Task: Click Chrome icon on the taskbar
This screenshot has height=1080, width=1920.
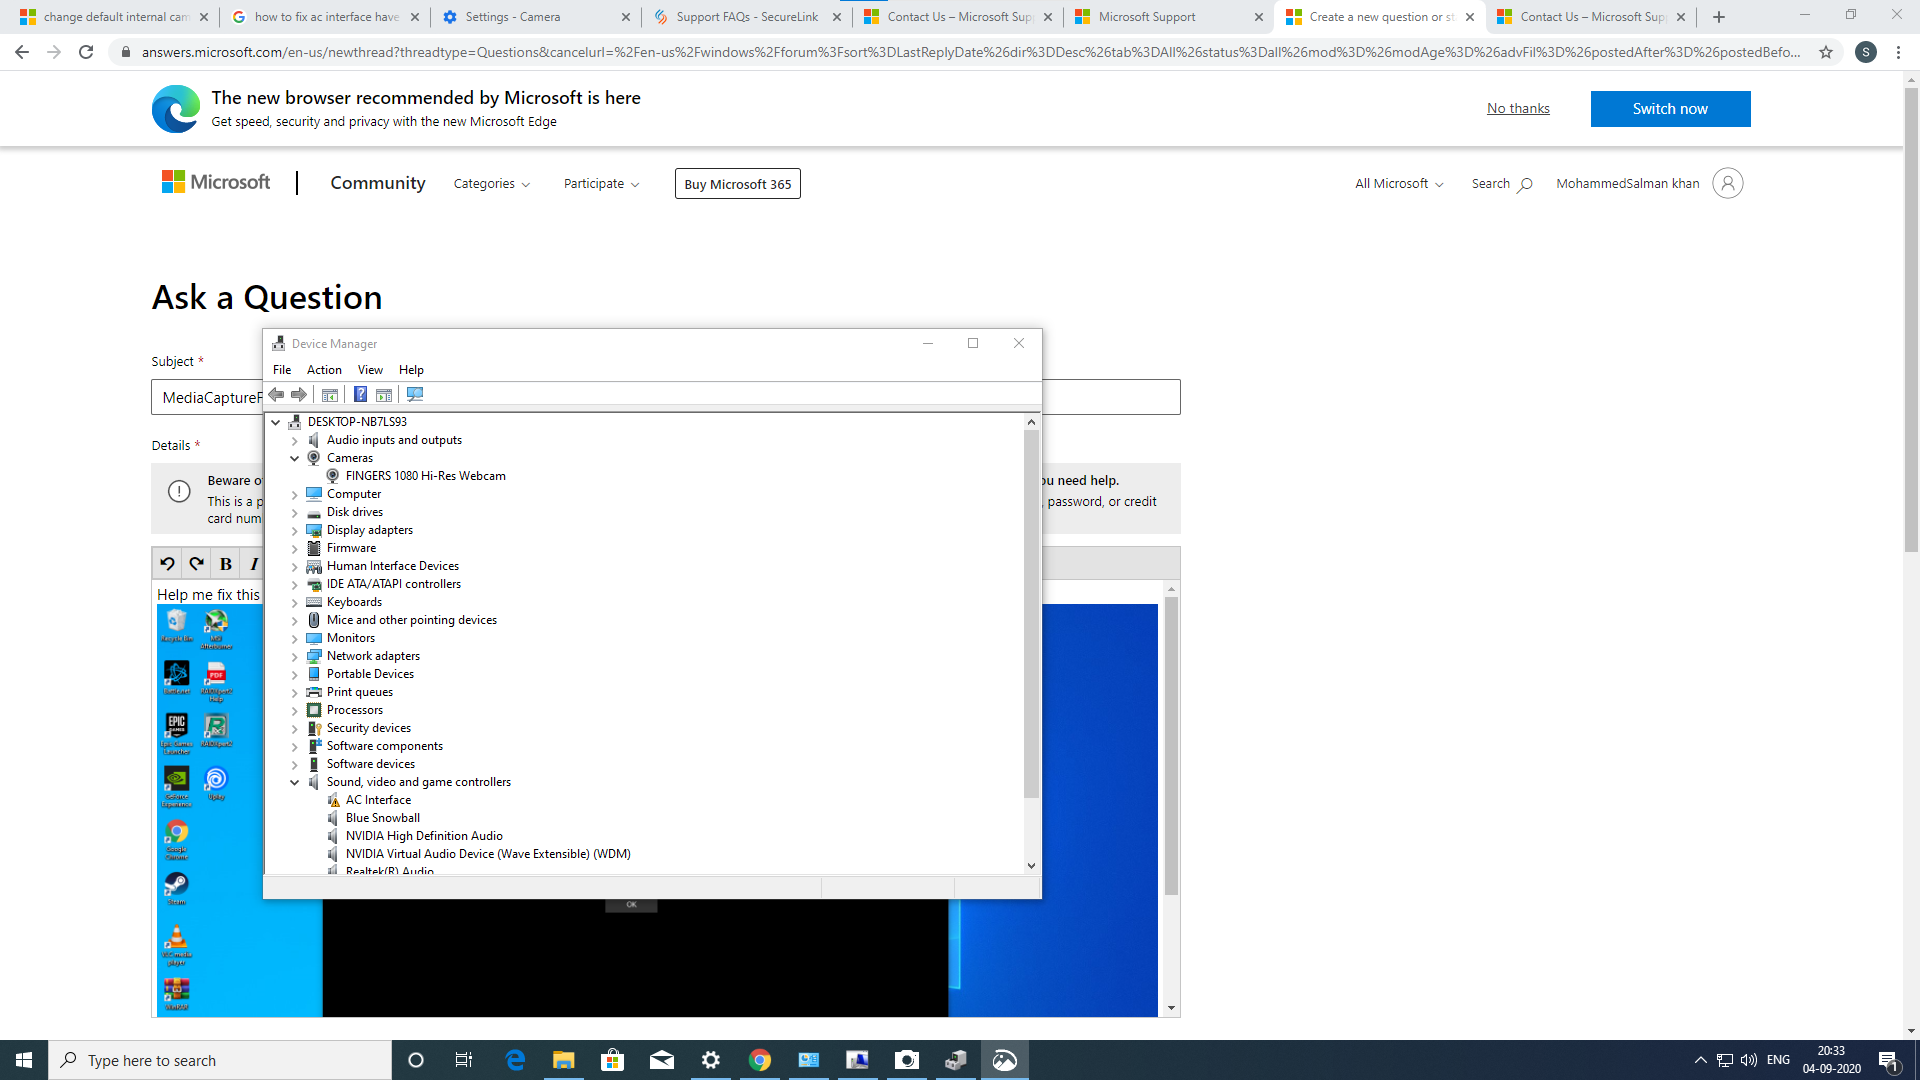Action: (x=760, y=1060)
